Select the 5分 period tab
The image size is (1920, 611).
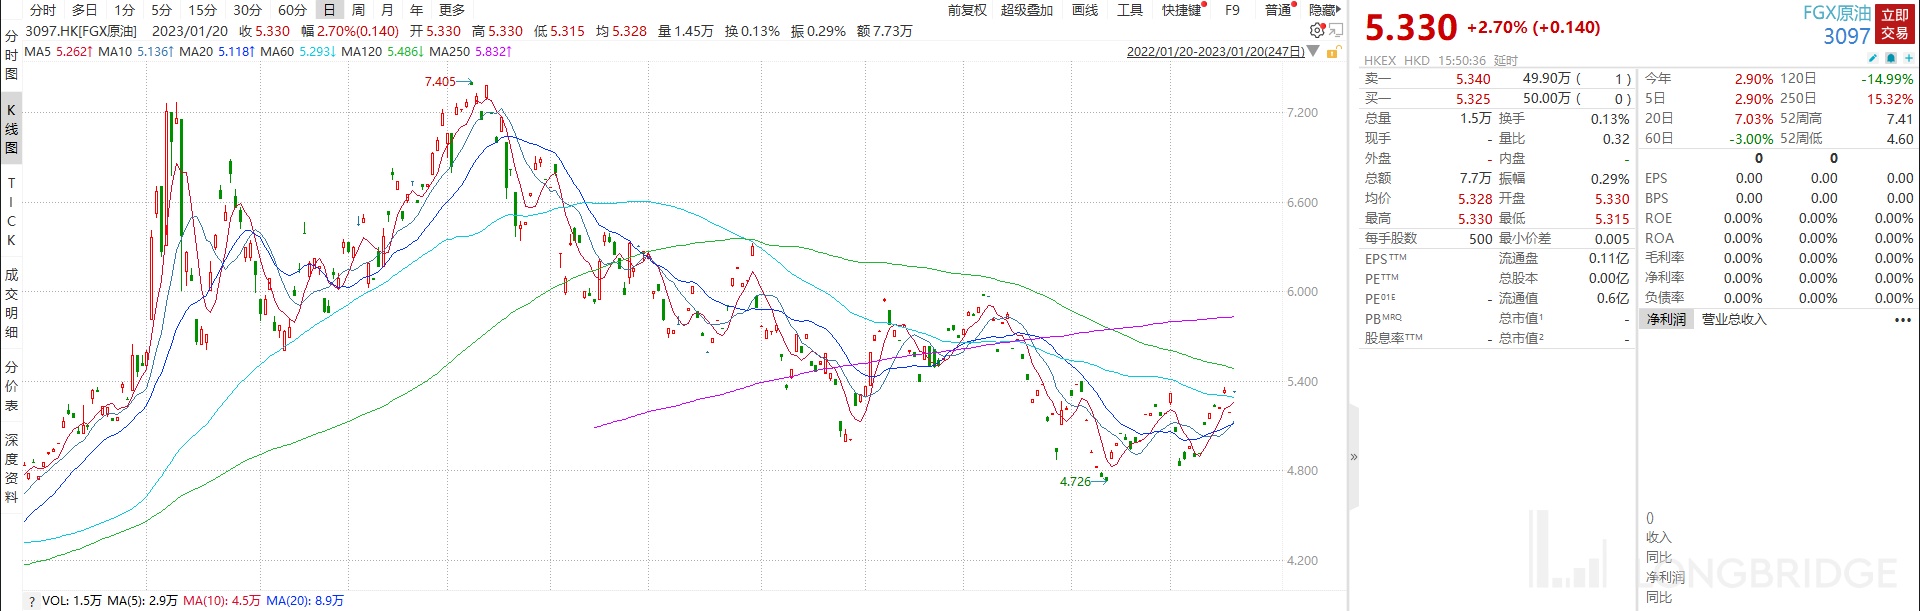tap(161, 10)
